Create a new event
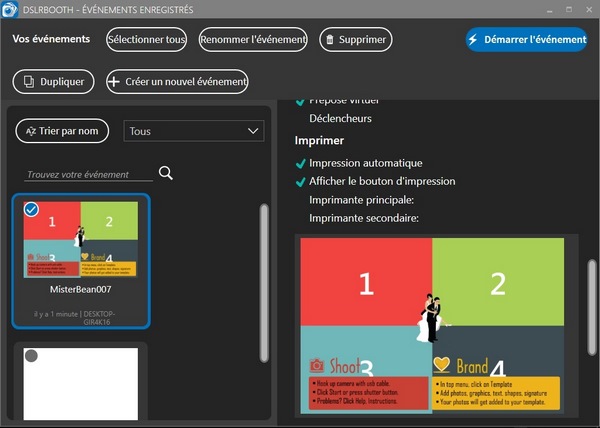The image size is (600, 428). [177, 81]
